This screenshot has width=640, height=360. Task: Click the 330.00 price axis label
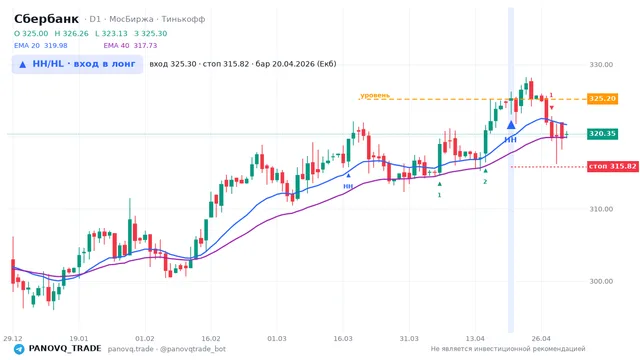[601, 64]
